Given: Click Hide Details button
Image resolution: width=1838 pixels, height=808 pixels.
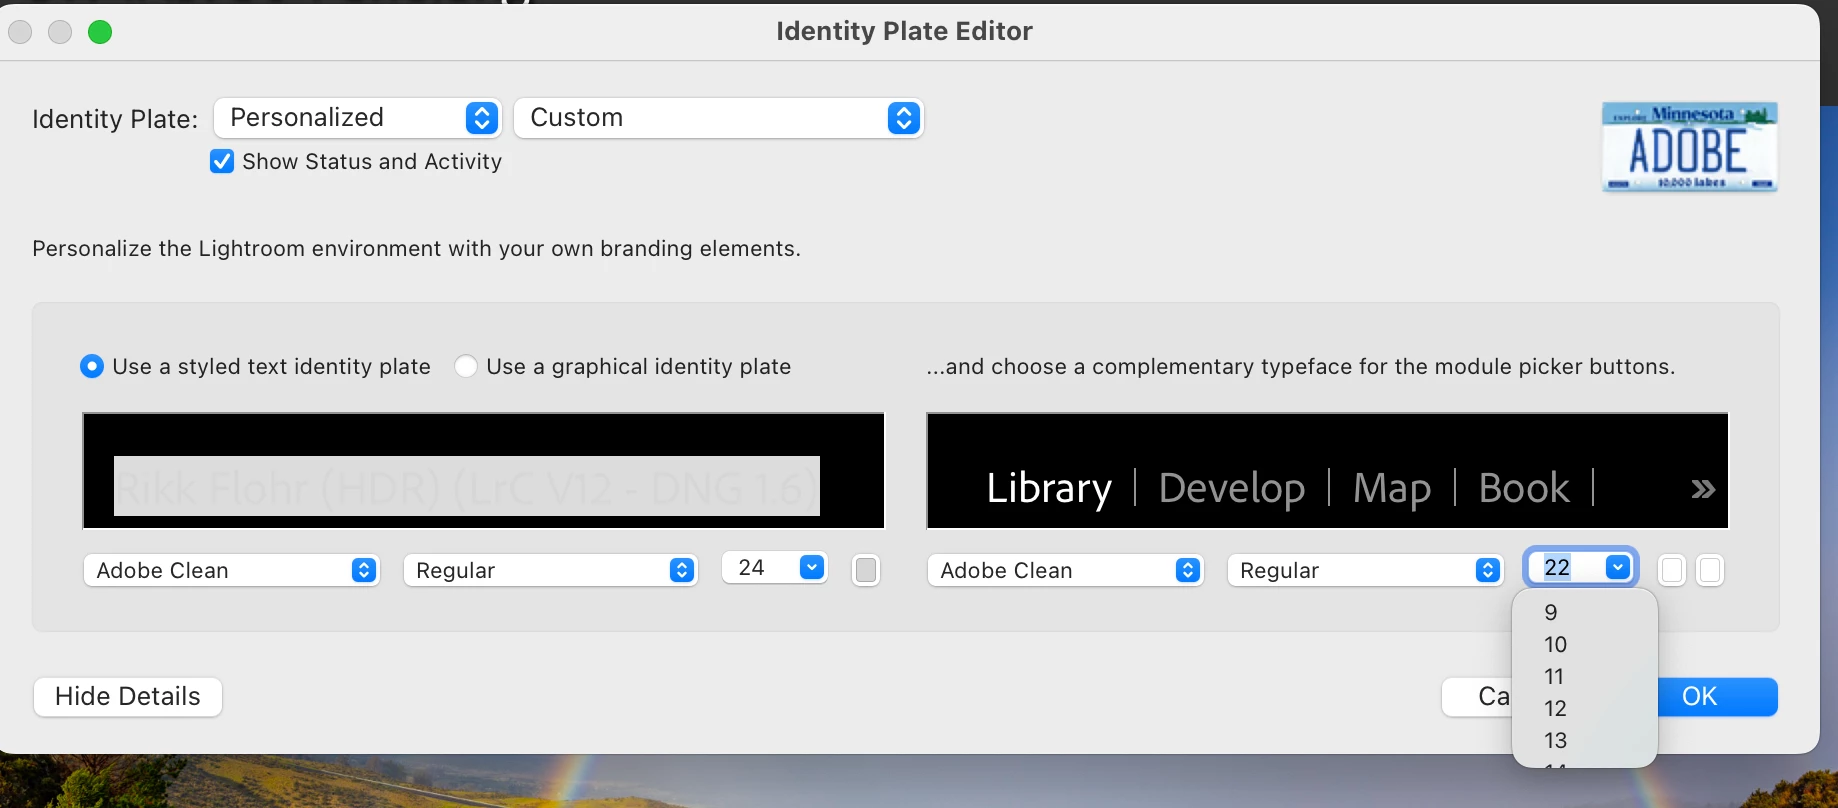Looking at the screenshot, I should pos(128,697).
